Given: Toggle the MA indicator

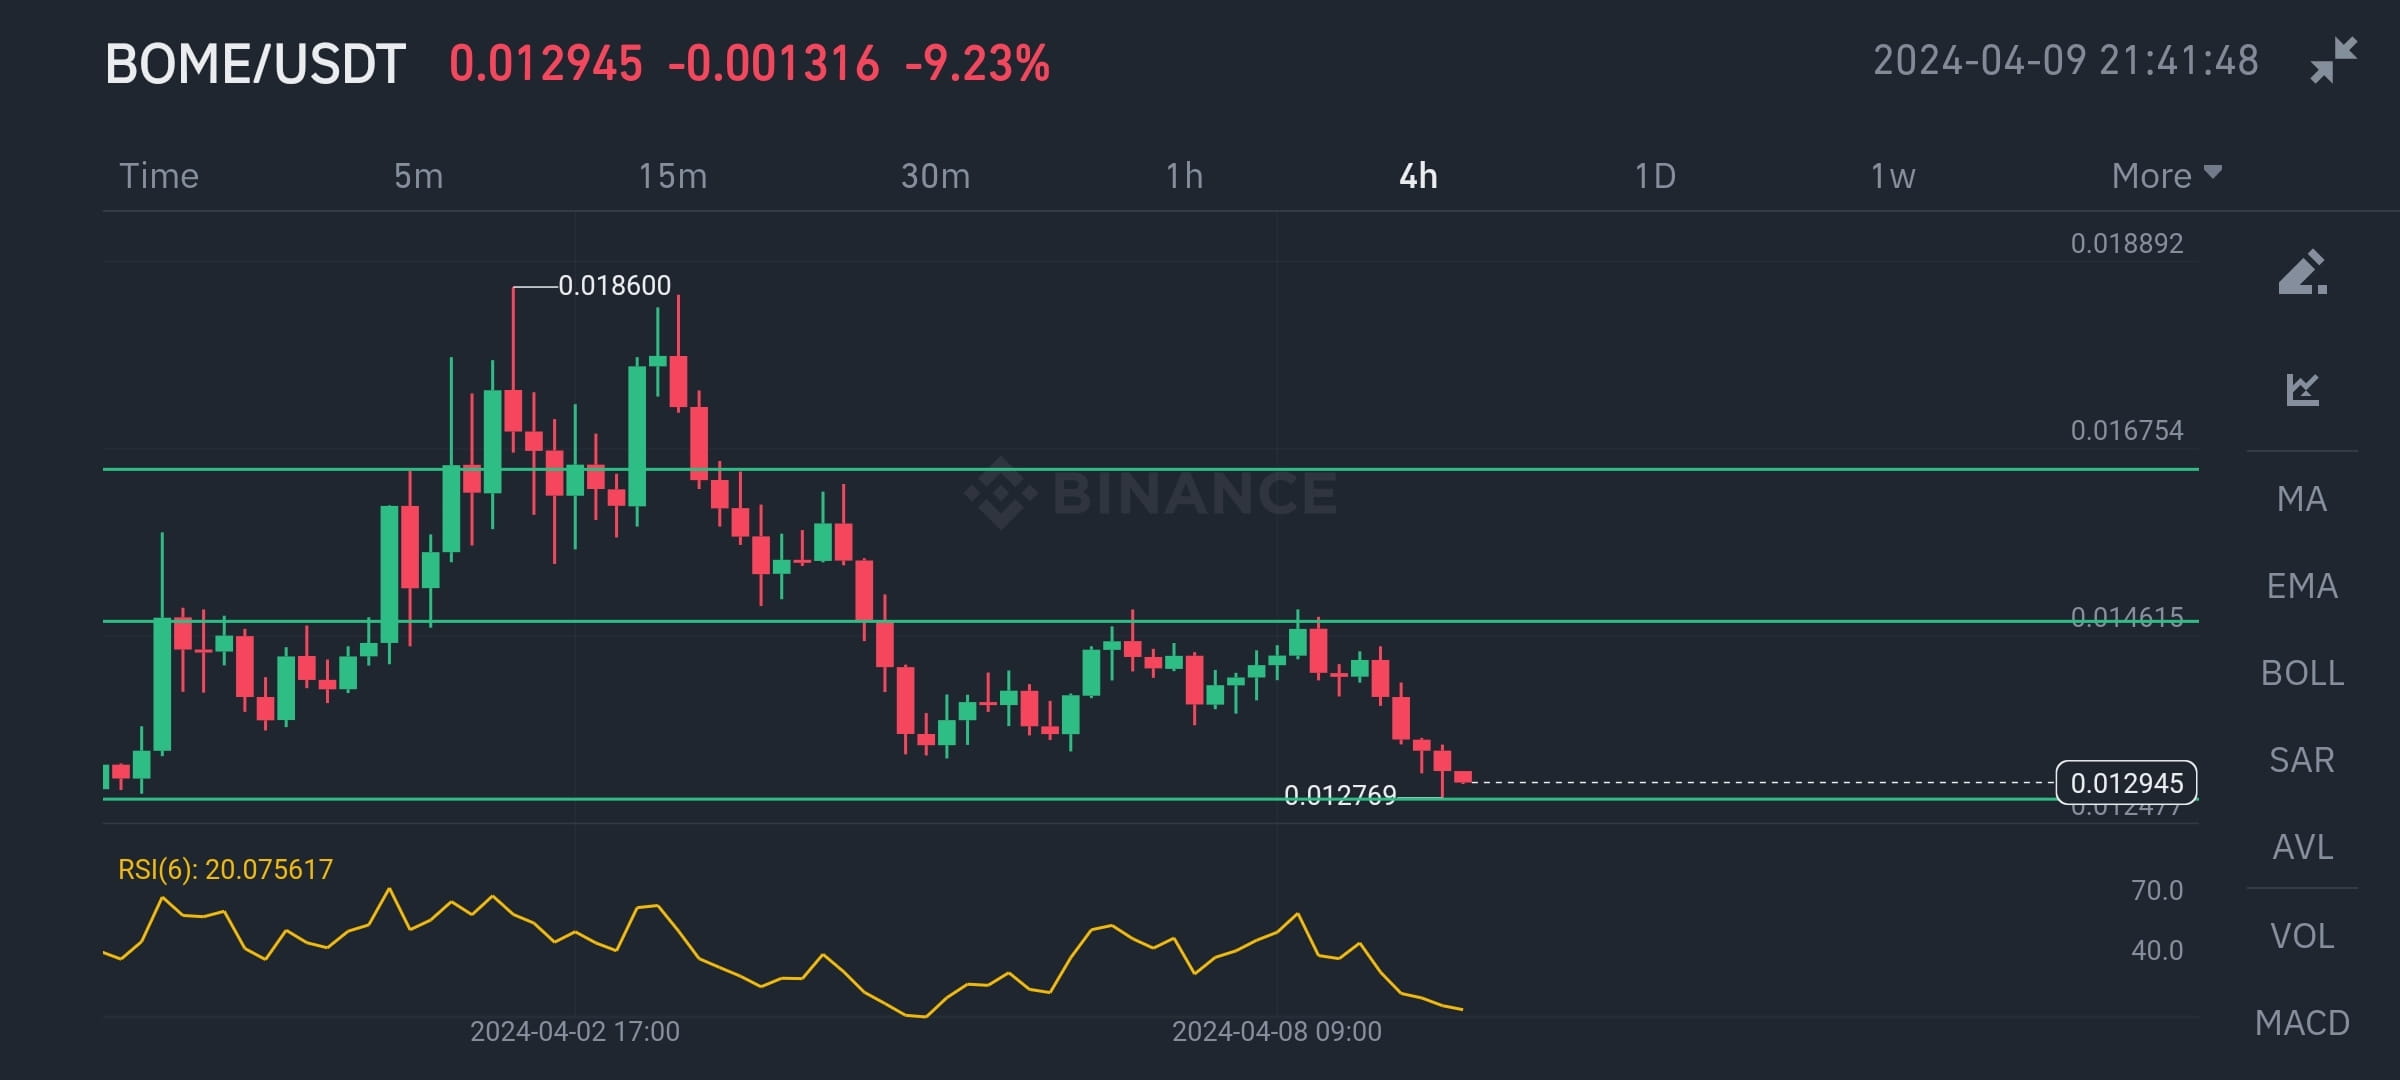Looking at the screenshot, I should pyautogui.click(x=2302, y=500).
